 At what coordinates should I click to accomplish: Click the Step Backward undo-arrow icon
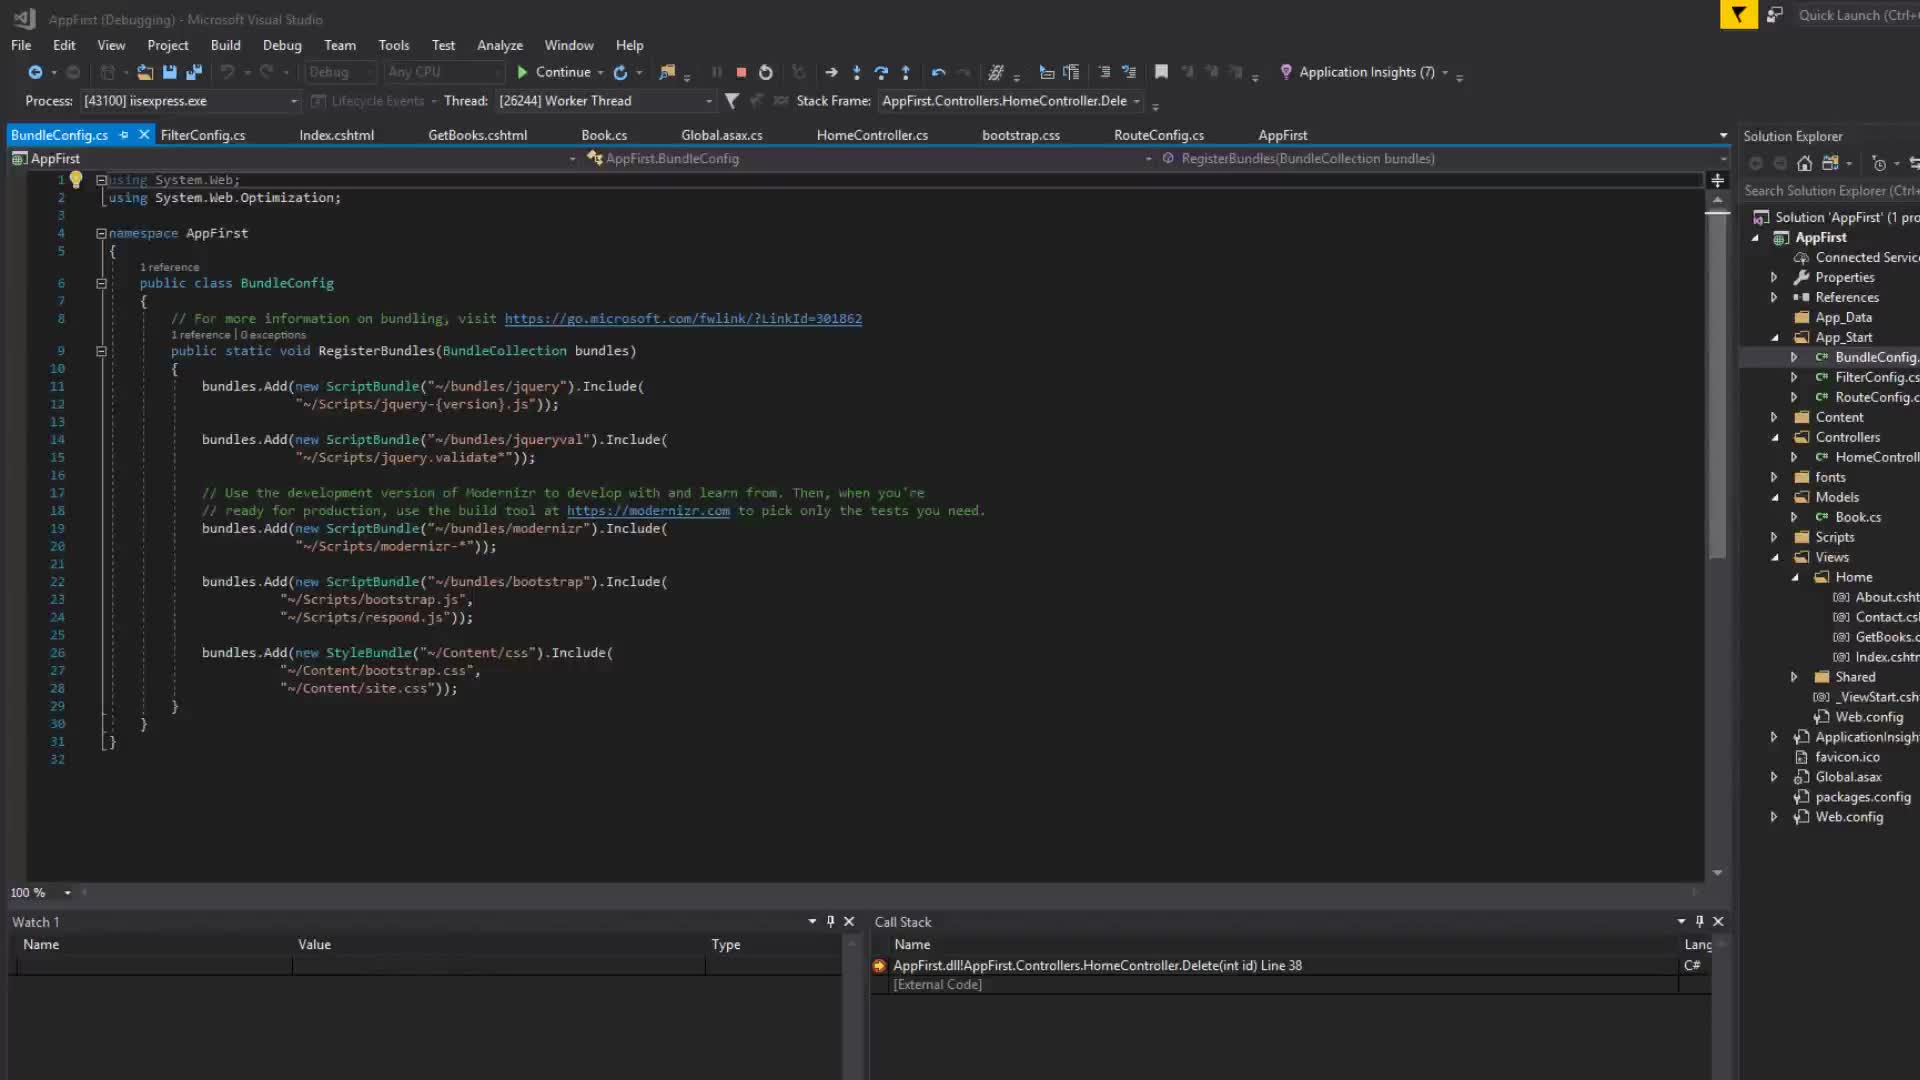click(x=938, y=72)
